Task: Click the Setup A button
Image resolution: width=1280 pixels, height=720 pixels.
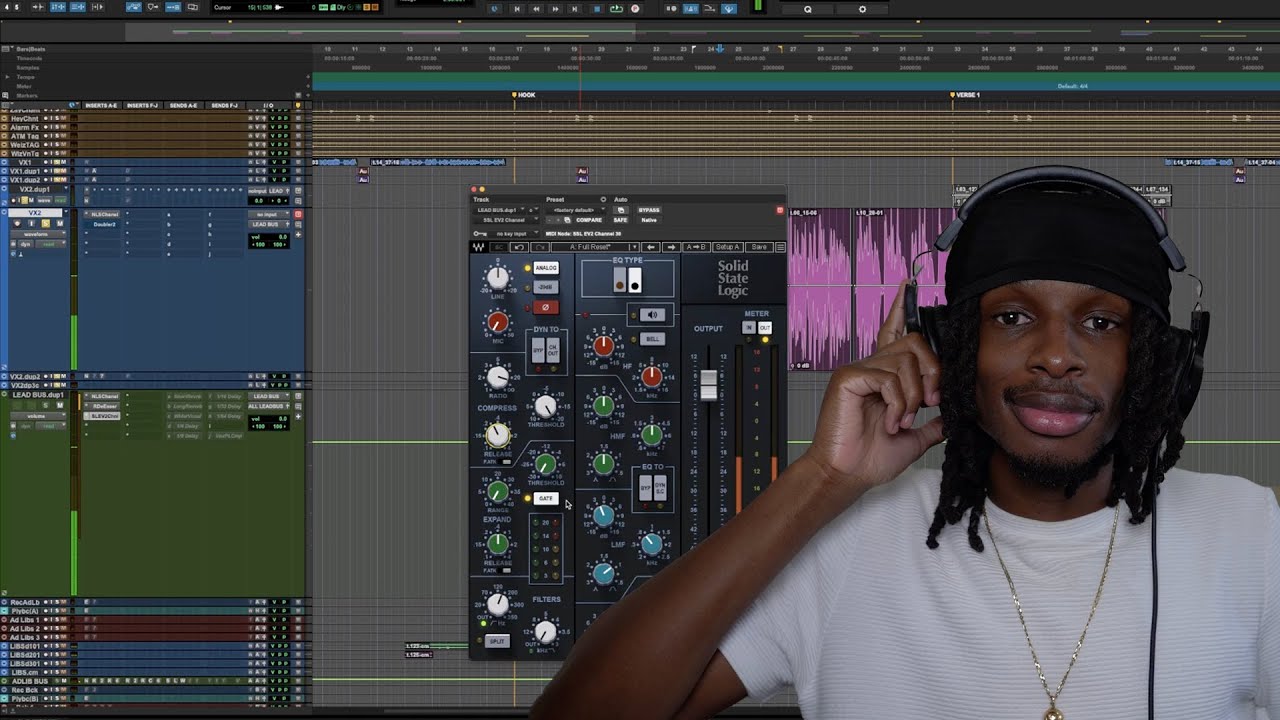Action: [727, 247]
